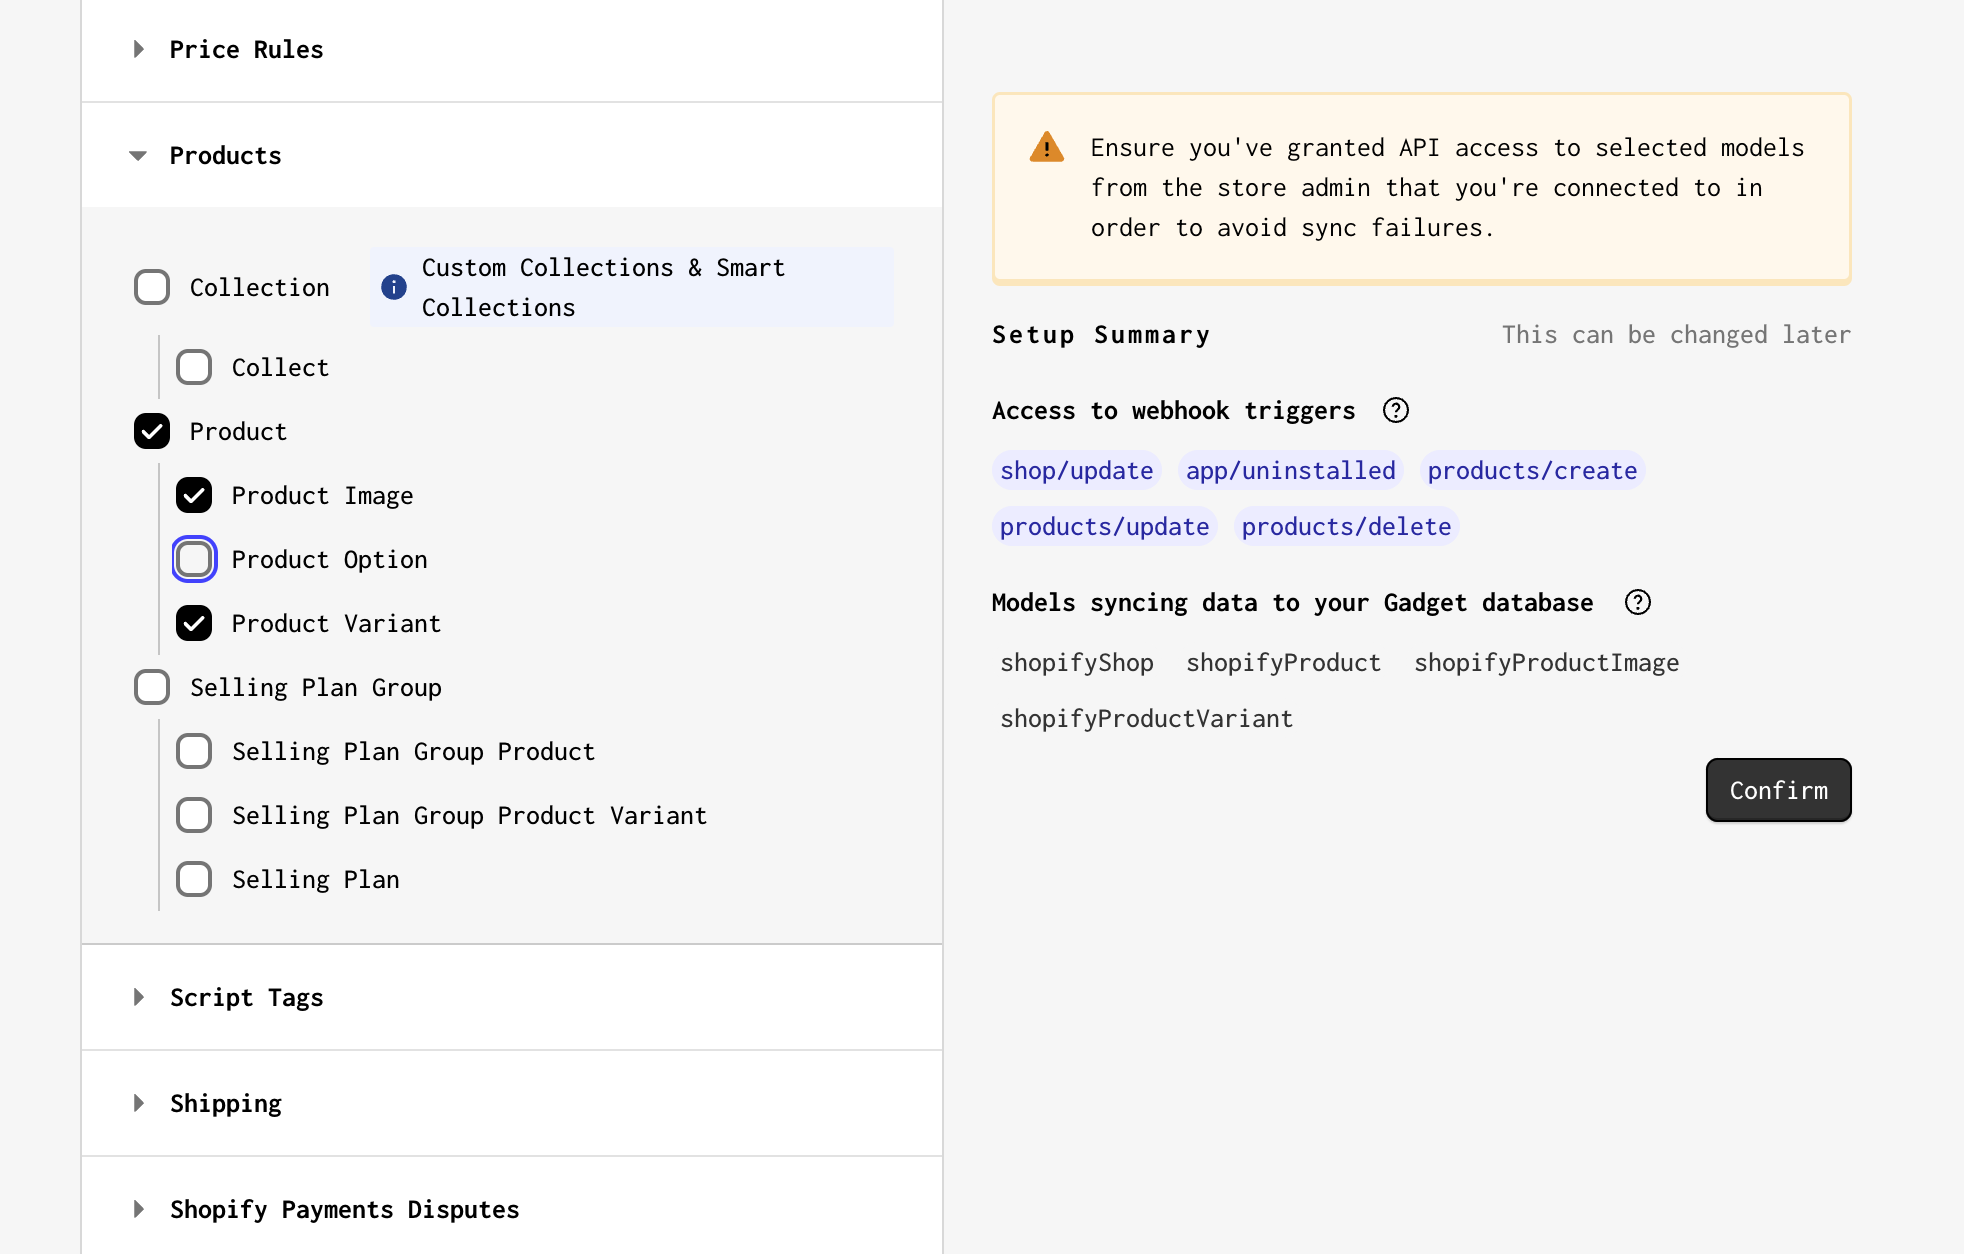The height and width of the screenshot is (1254, 1964).
Task: Click the Setup Summary heading
Action: point(1101,334)
